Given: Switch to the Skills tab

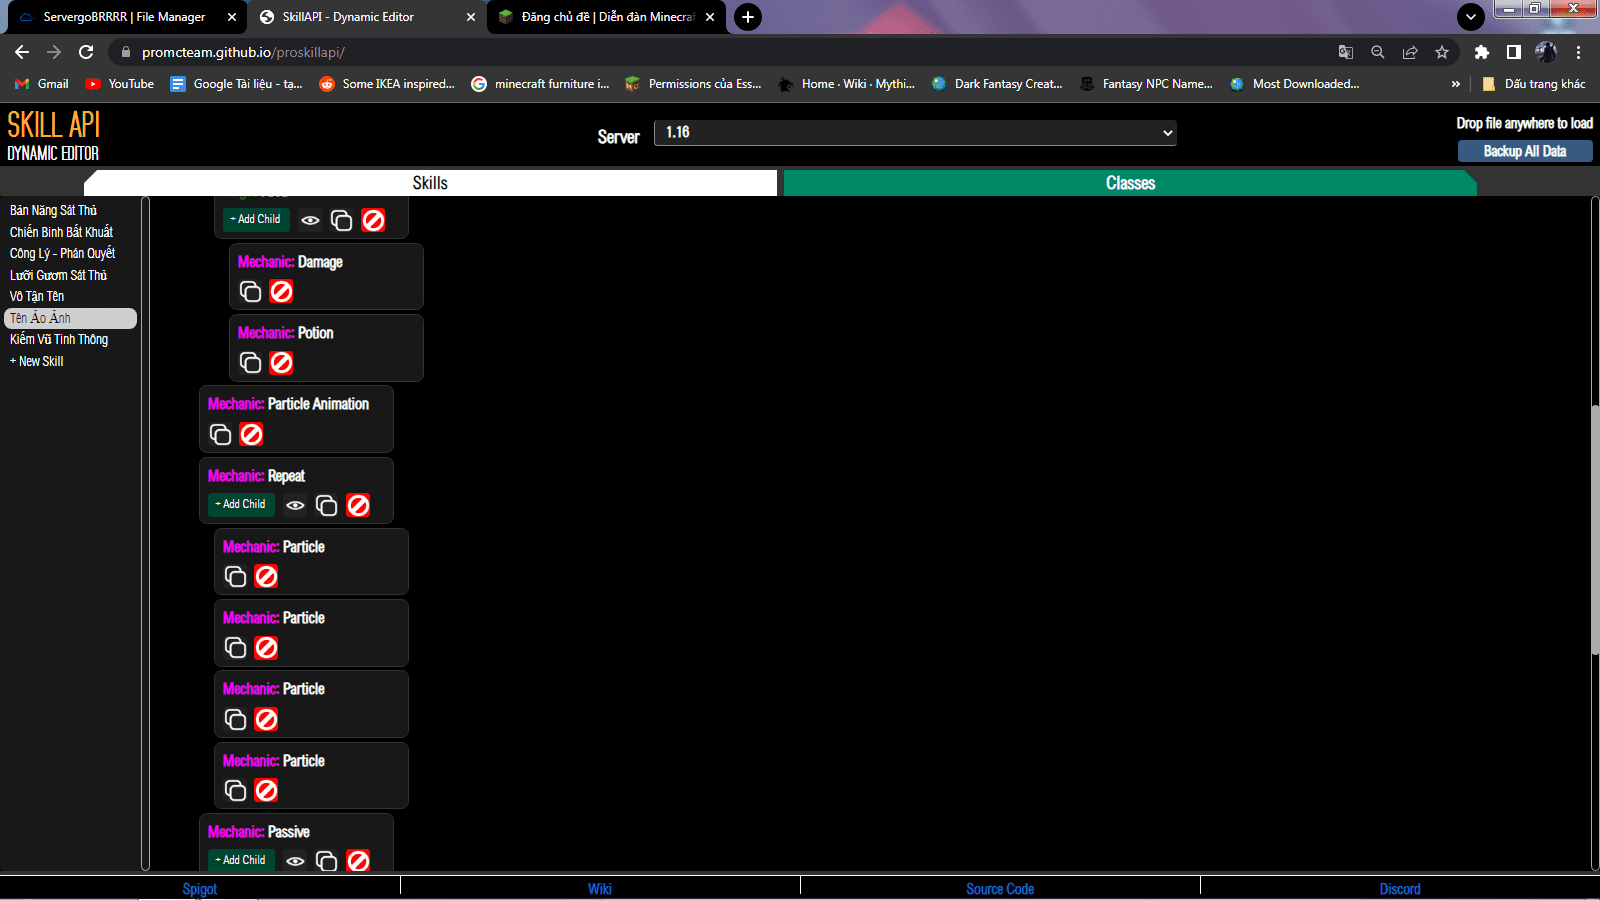Looking at the screenshot, I should [430, 183].
